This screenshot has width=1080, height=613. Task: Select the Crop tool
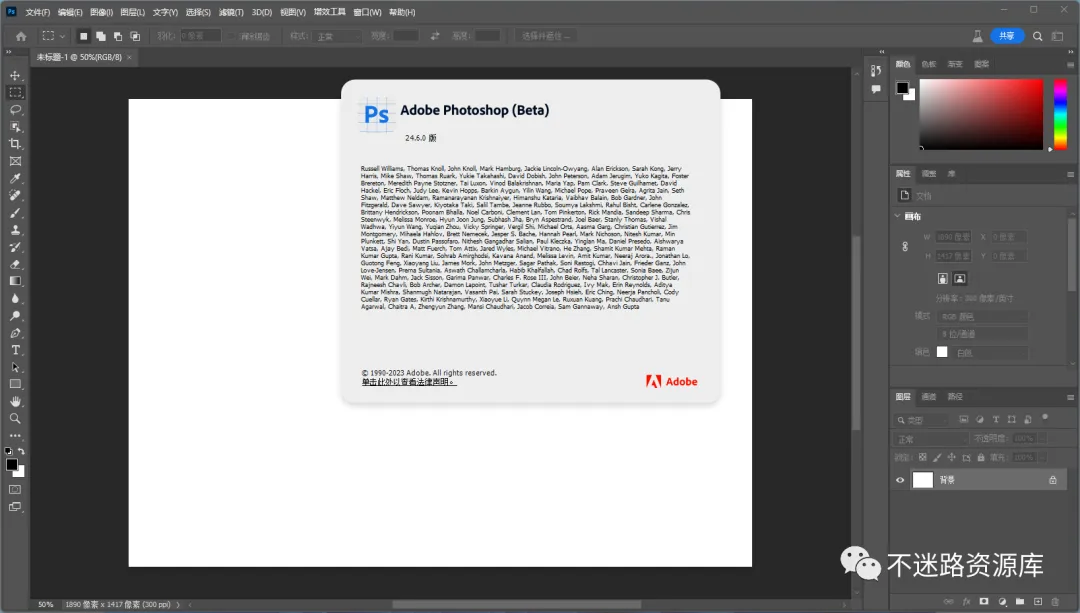coord(15,144)
